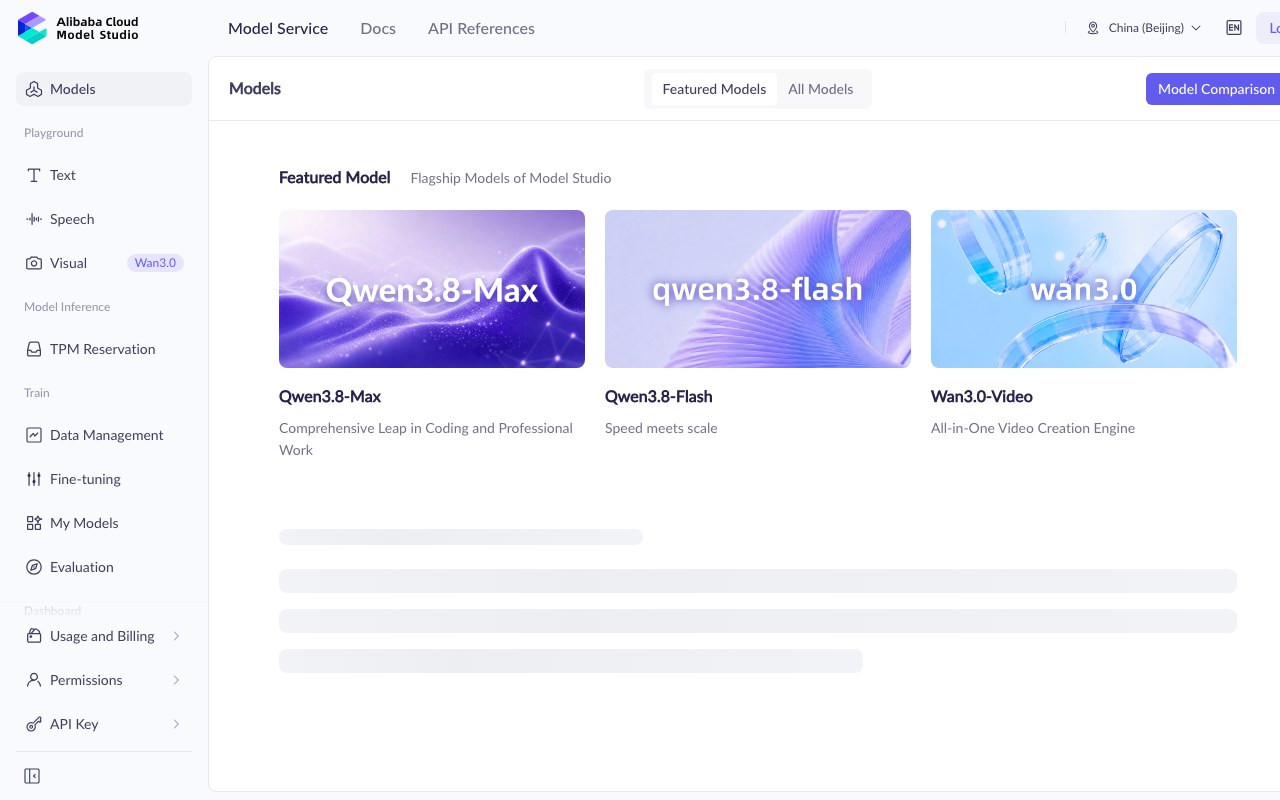The image size is (1280, 800).
Task: Click the TPM Reservation icon
Action: pyautogui.click(x=34, y=349)
